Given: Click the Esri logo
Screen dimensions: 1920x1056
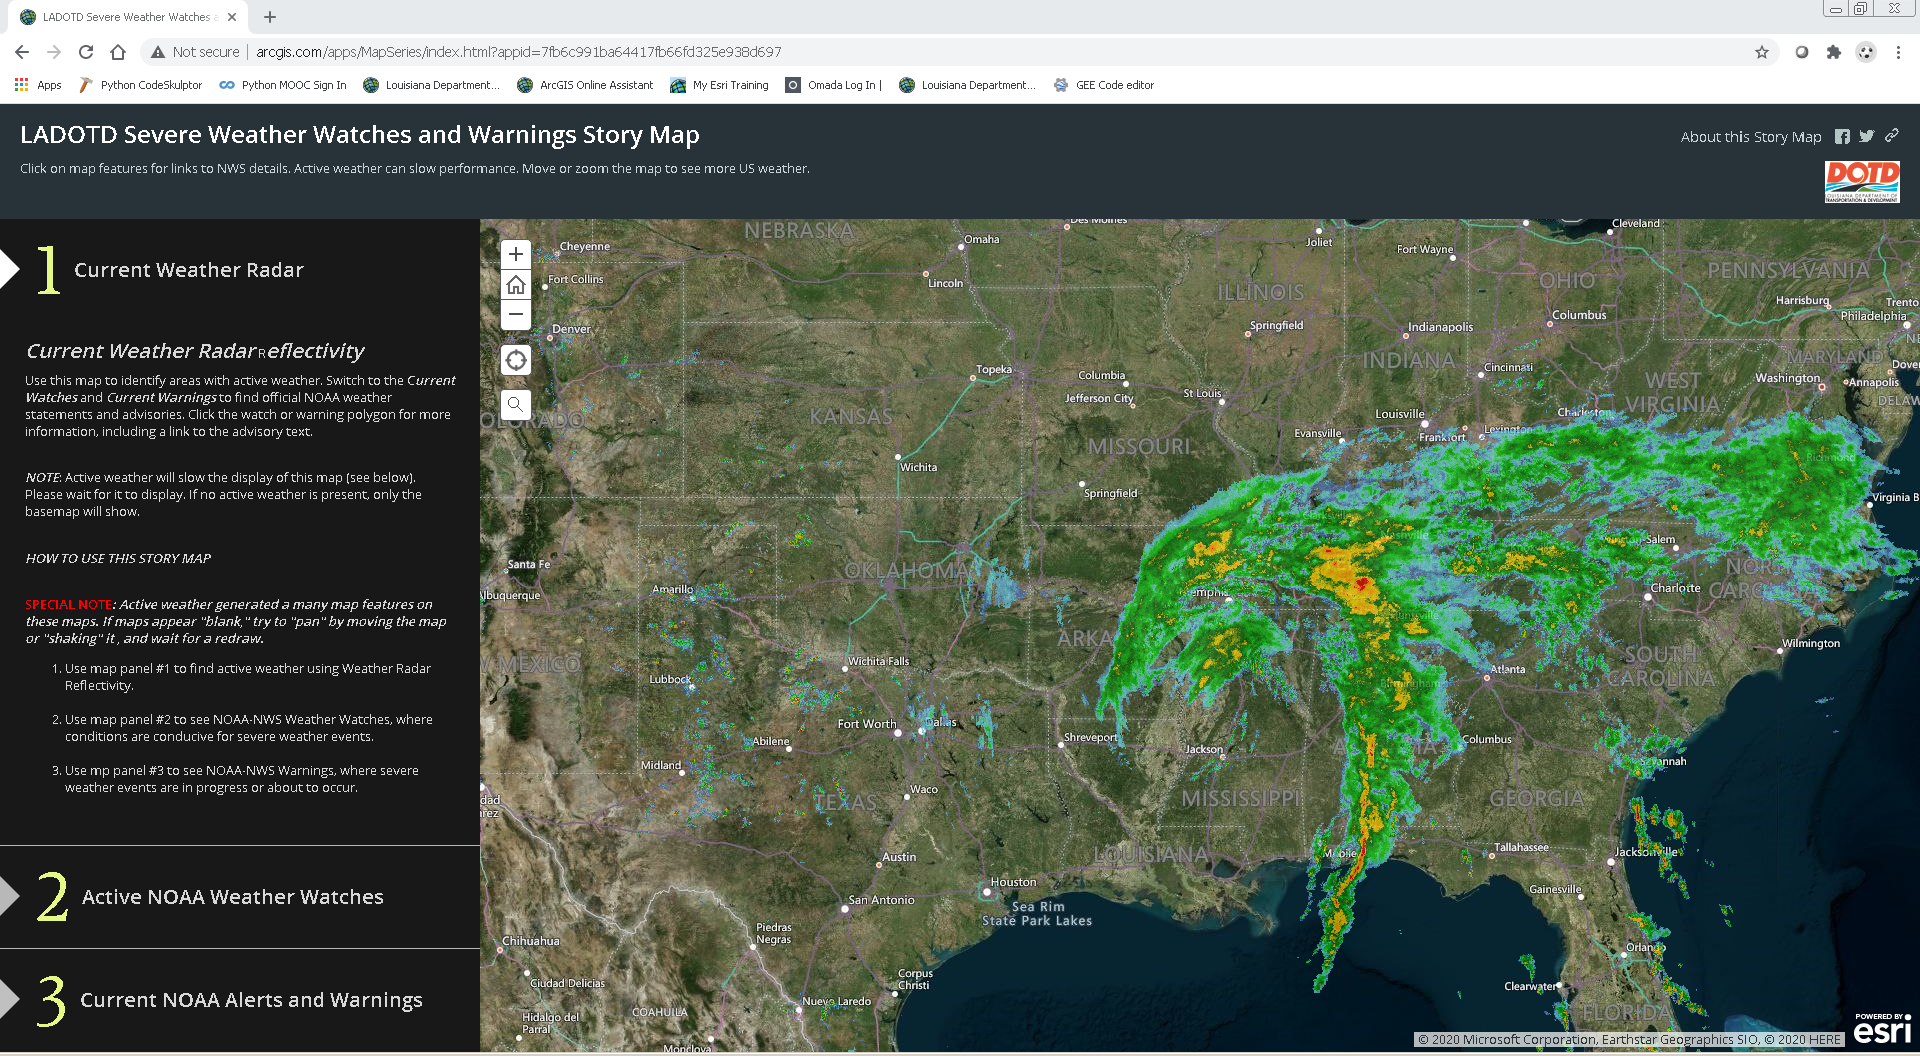Looking at the screenshot, I should pyautogui.click(x=1882, y=1028).
